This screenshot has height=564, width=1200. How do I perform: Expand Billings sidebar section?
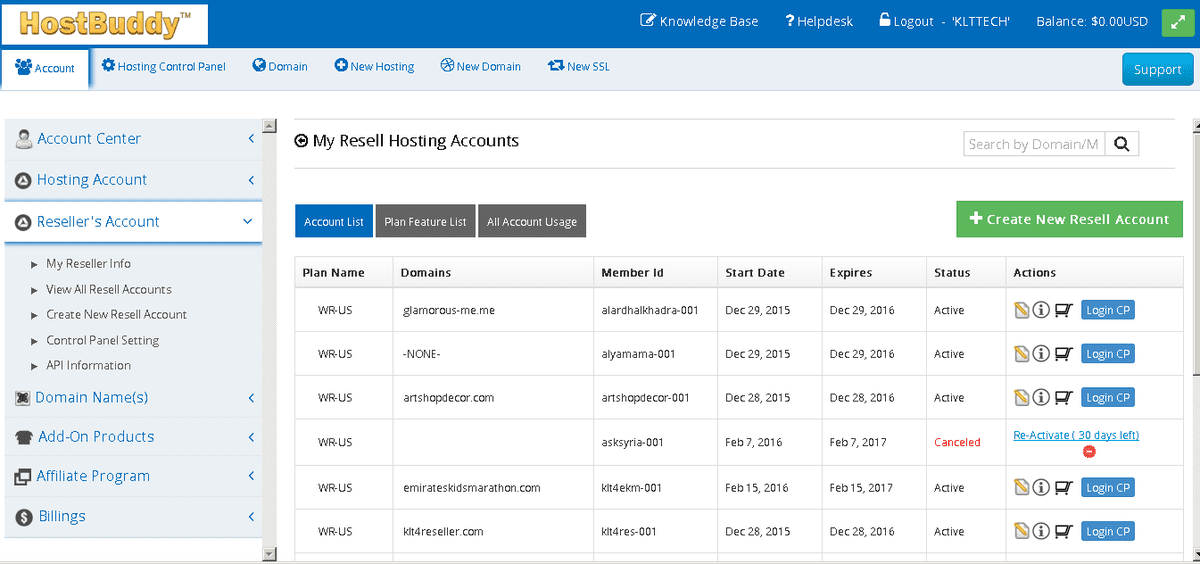coord(131,516)
